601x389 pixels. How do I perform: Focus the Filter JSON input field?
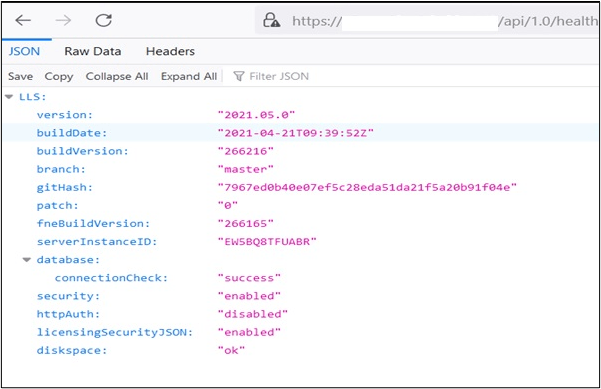click(x=279, y=76)
